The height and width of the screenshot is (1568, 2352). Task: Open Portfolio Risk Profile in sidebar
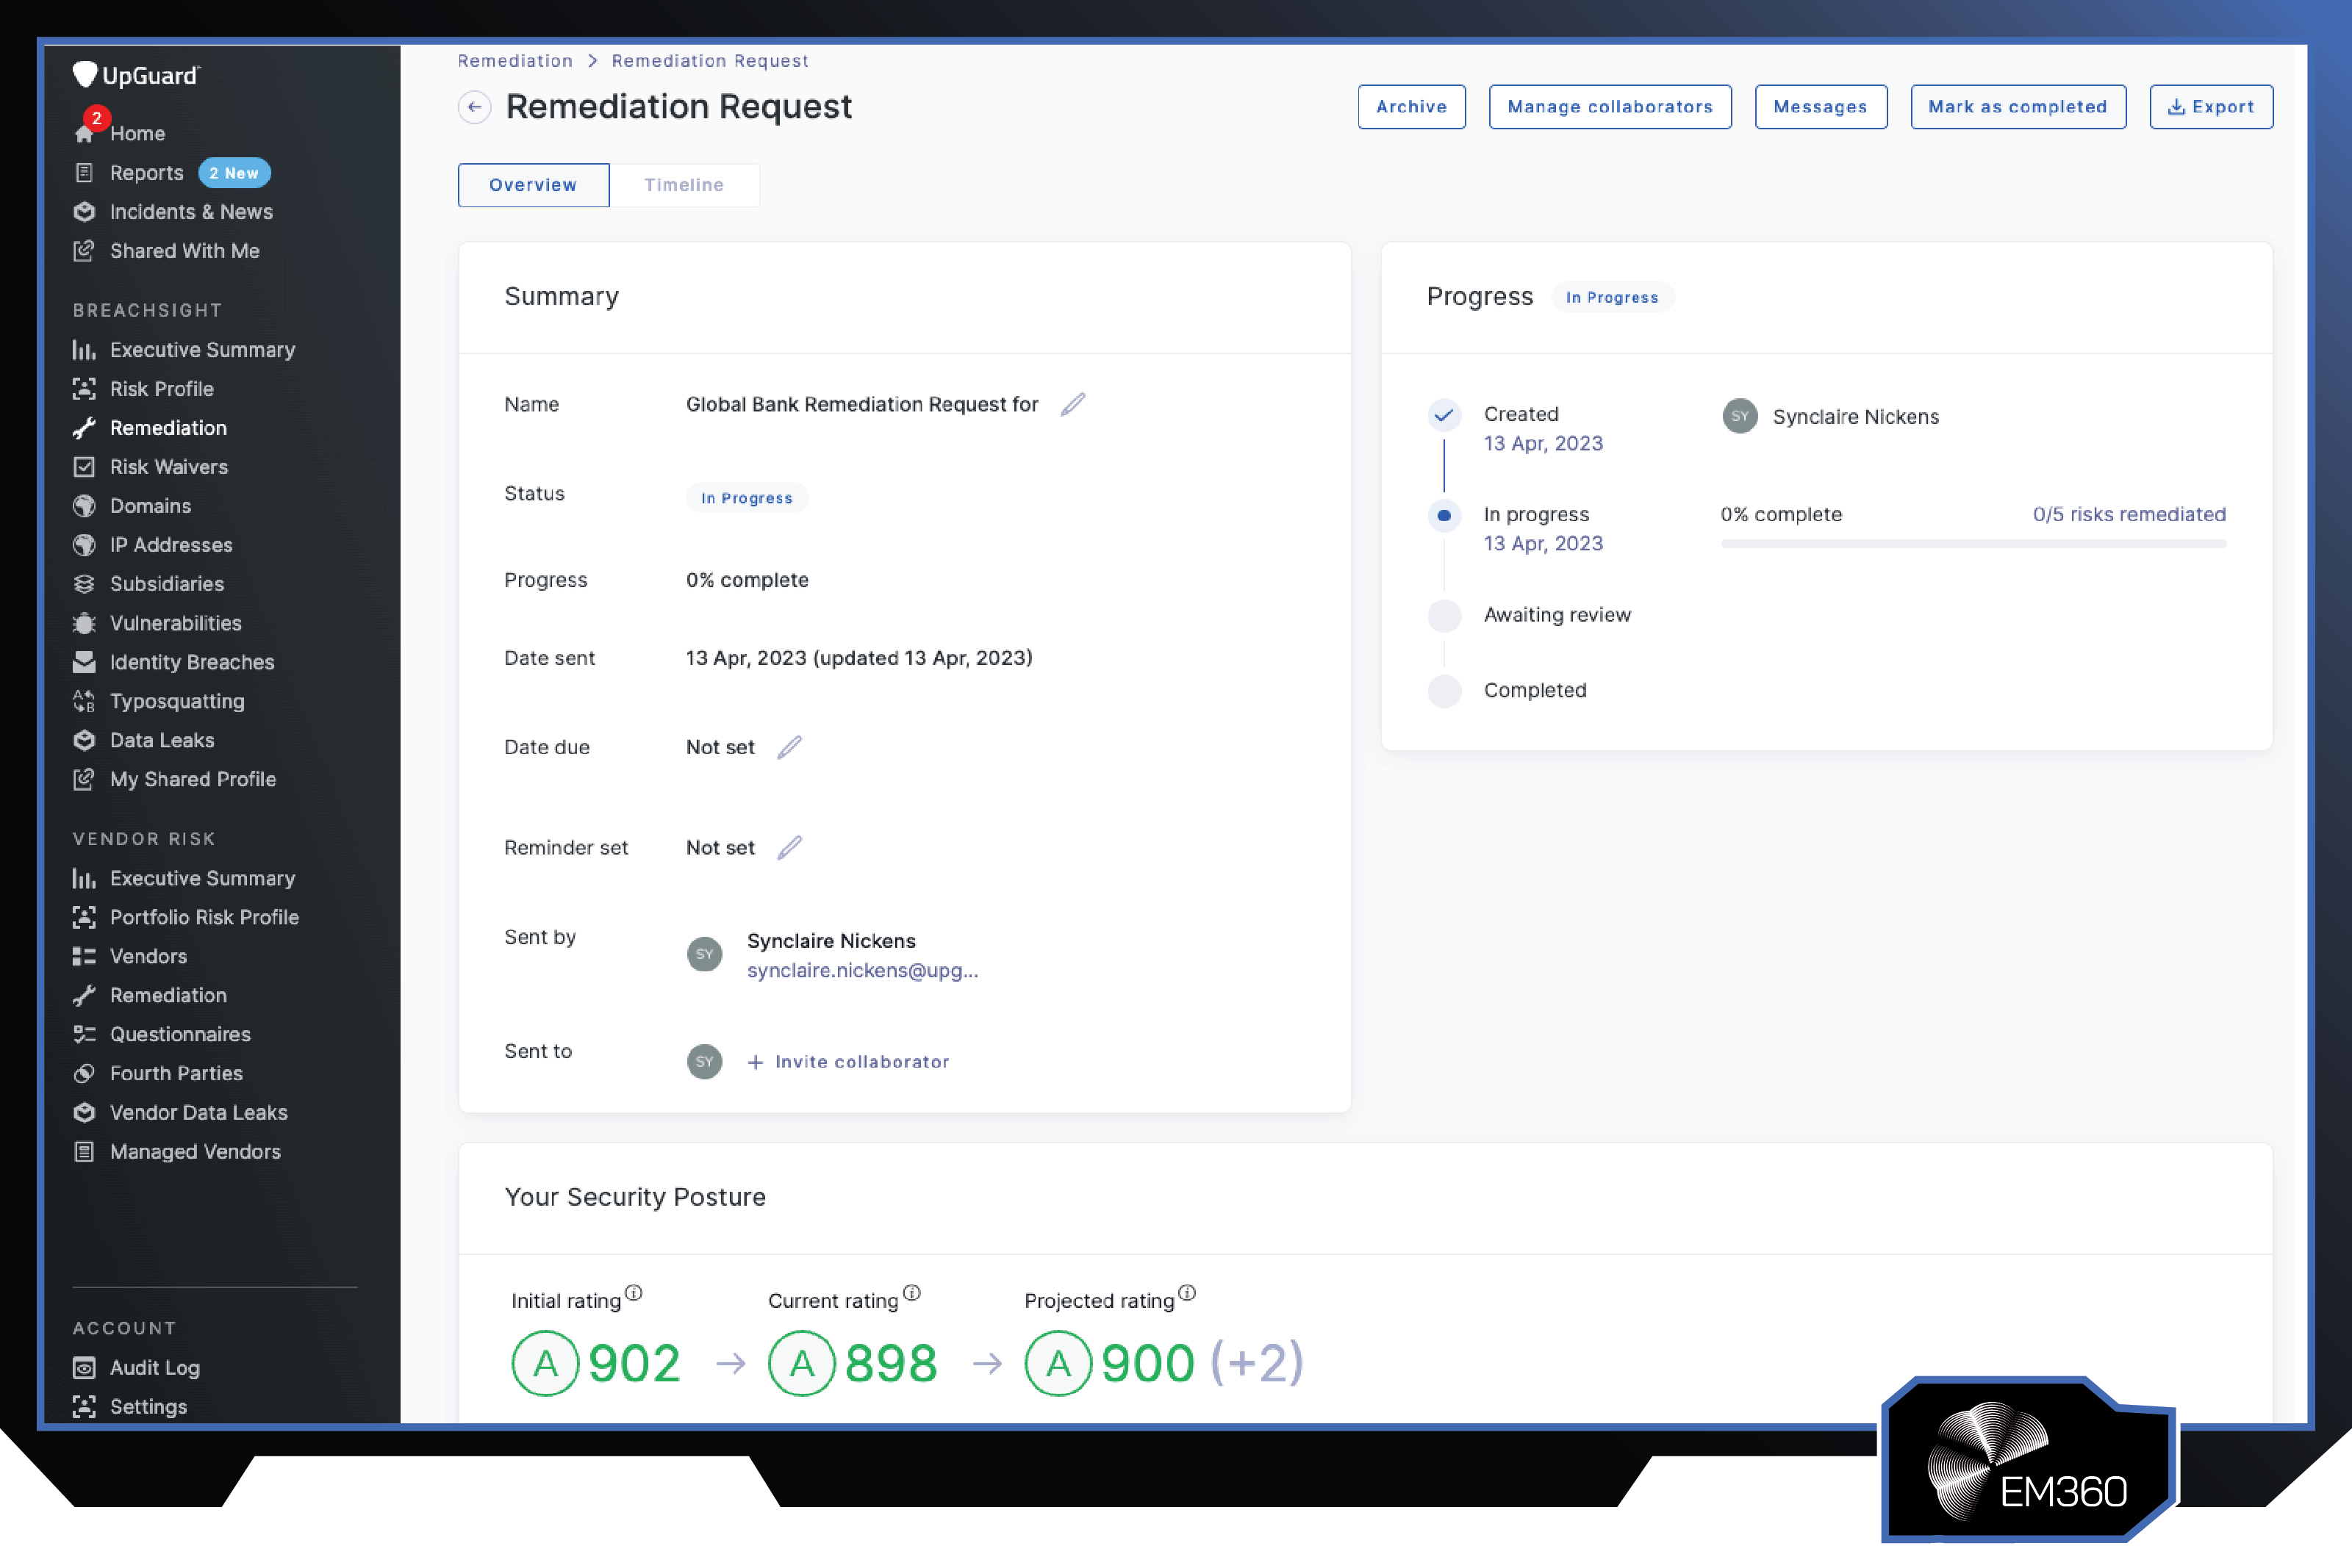(x=204, y=917)
